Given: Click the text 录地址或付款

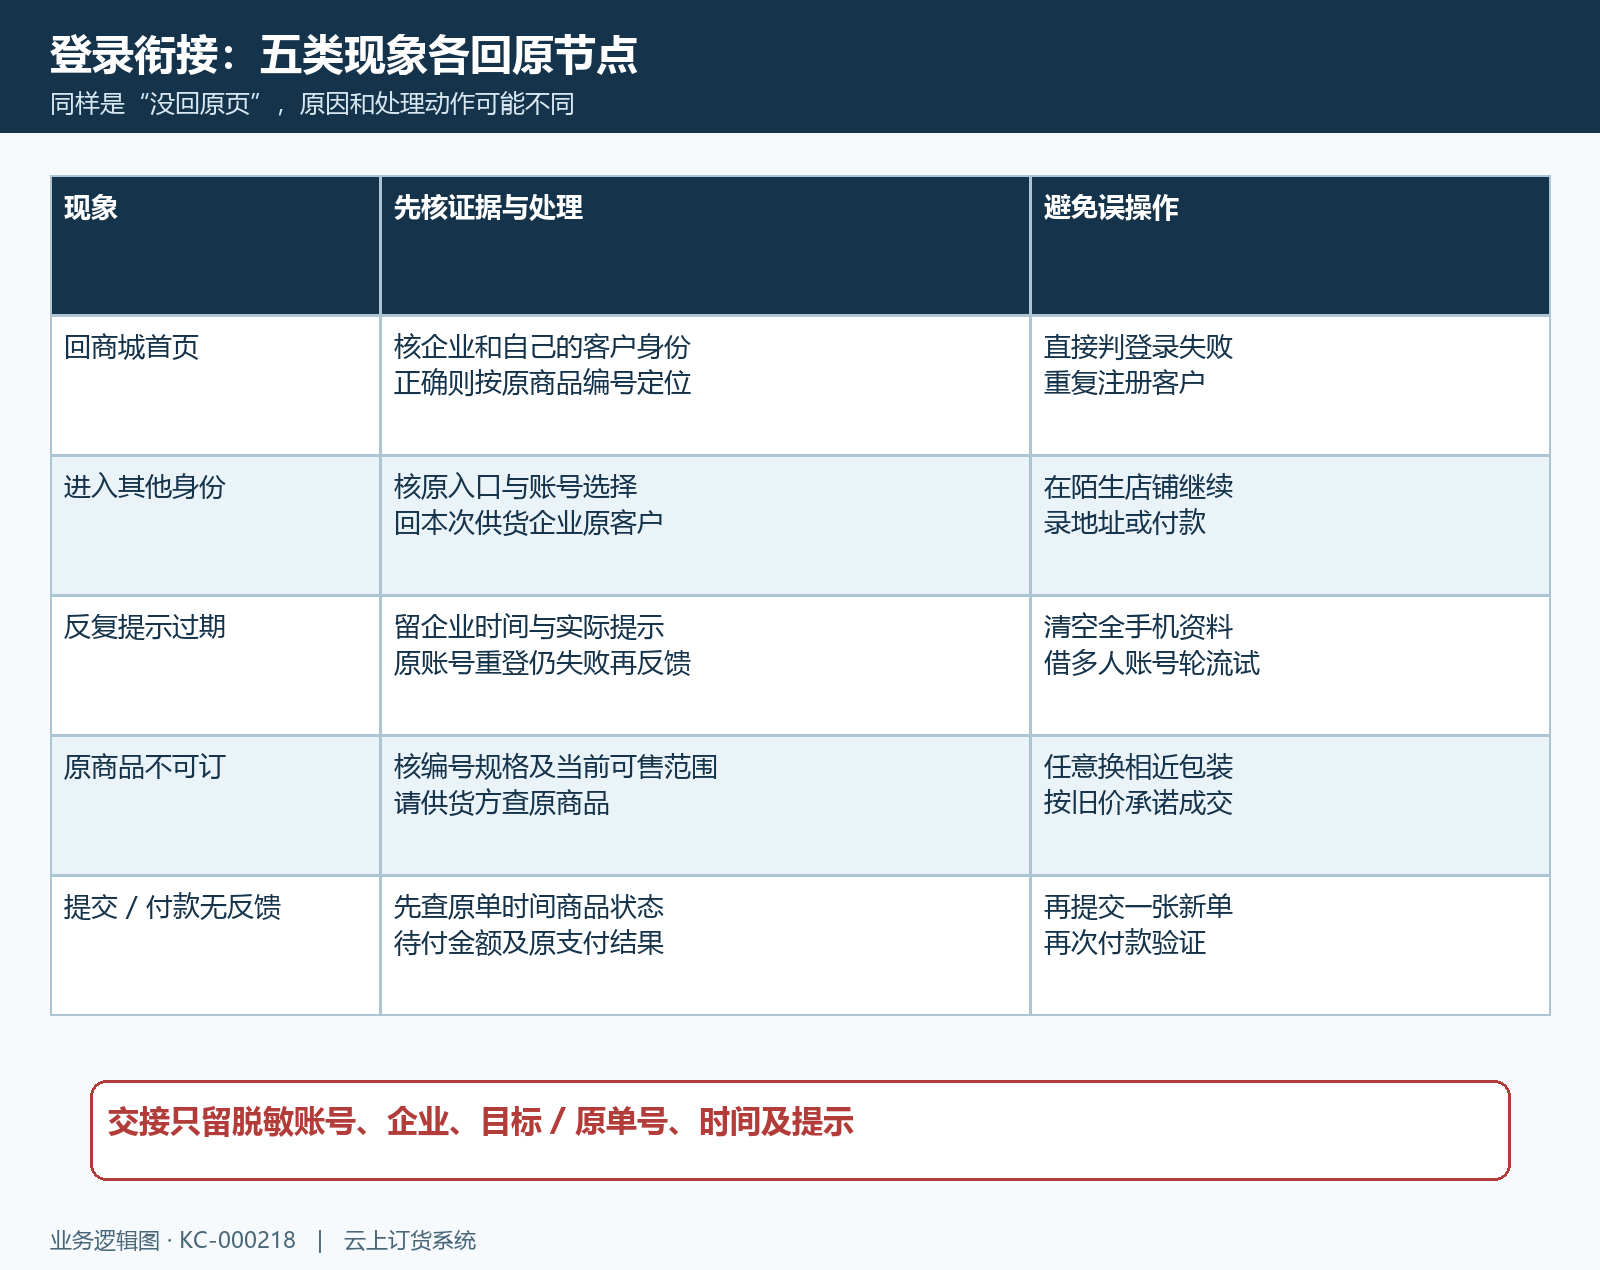Looking at the screenshot, I should (x=1124, y=523).
